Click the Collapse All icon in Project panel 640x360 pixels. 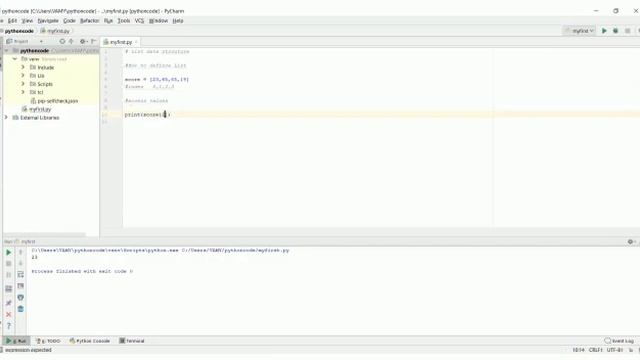tap(71, 41)
